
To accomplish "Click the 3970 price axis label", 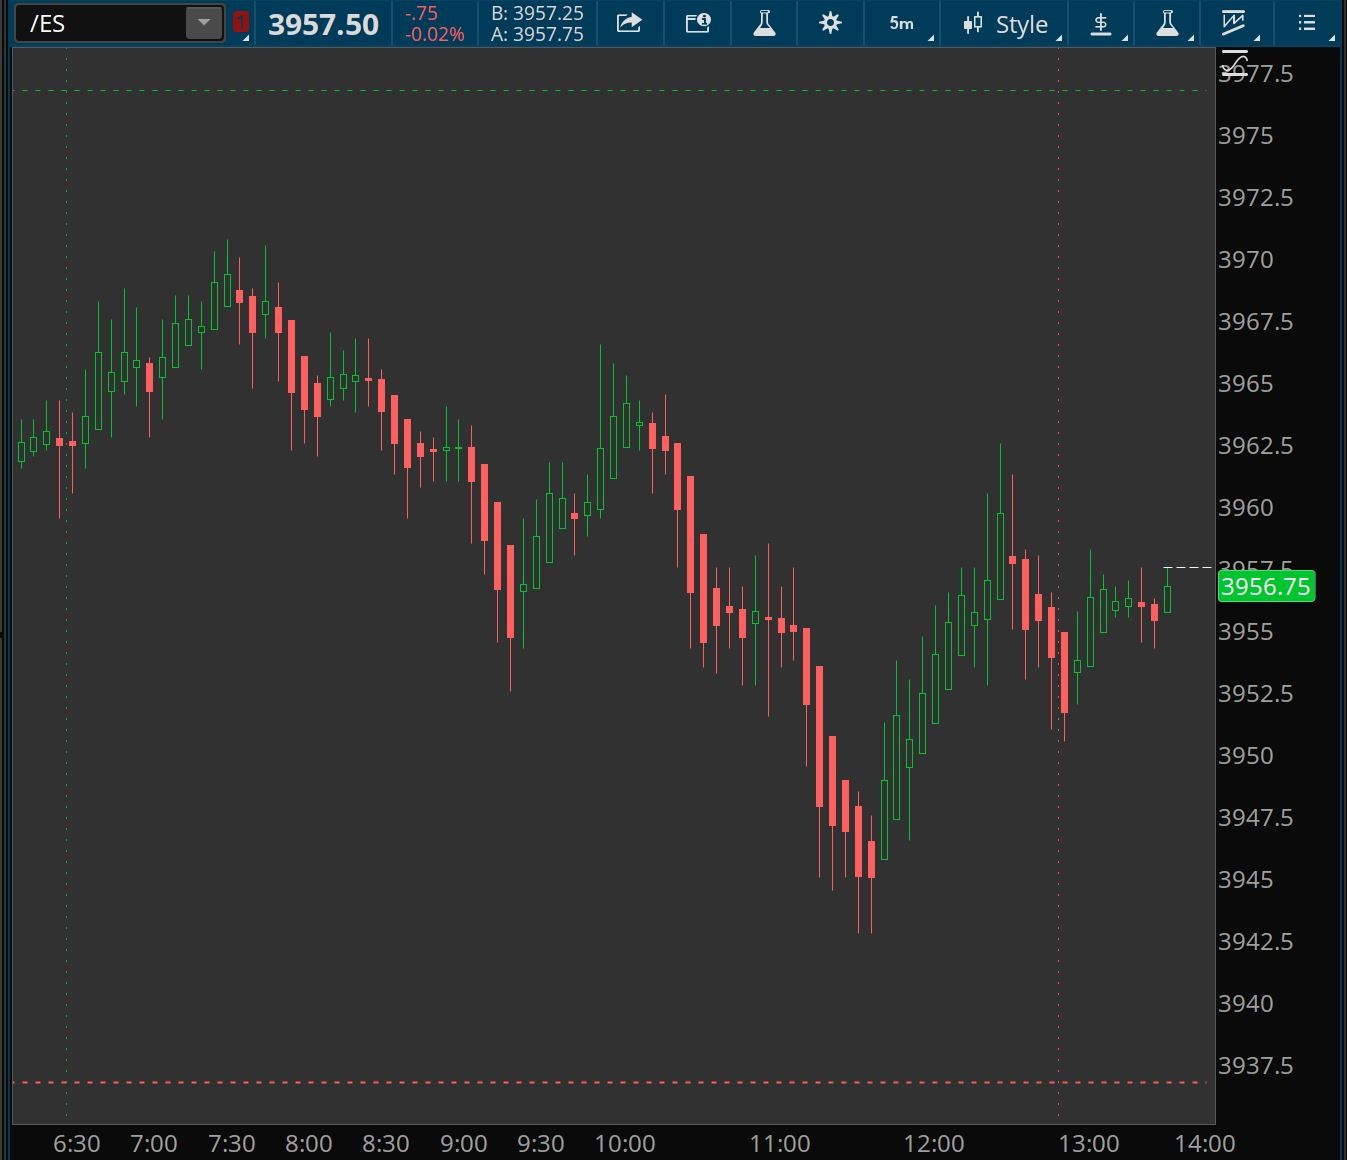I will coord(1245,260).
